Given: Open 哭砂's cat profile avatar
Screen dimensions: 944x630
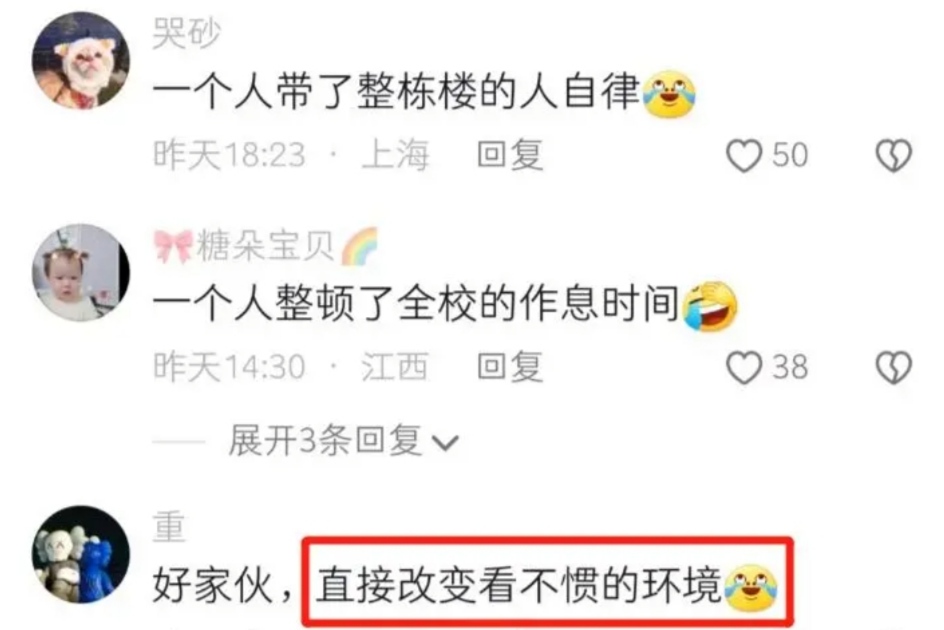Looking at the screenshot, I should pos(81,60).
